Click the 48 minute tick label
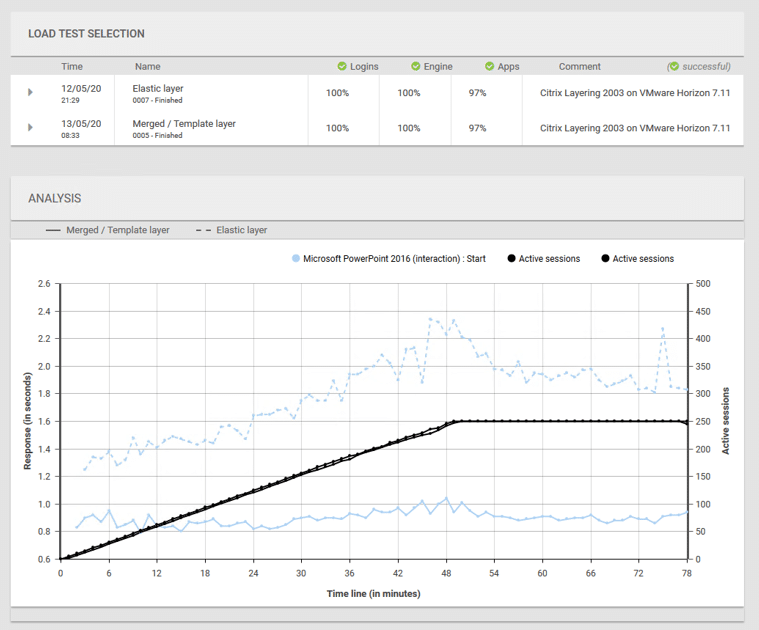 [x=446, y=573]
